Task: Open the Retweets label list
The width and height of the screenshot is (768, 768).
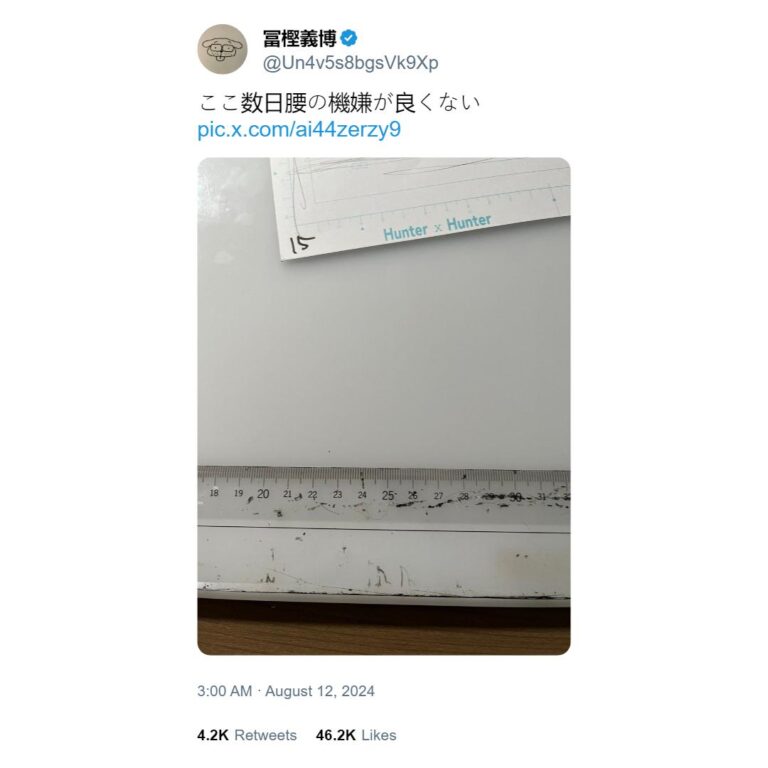Action: (x=265, y=735)
